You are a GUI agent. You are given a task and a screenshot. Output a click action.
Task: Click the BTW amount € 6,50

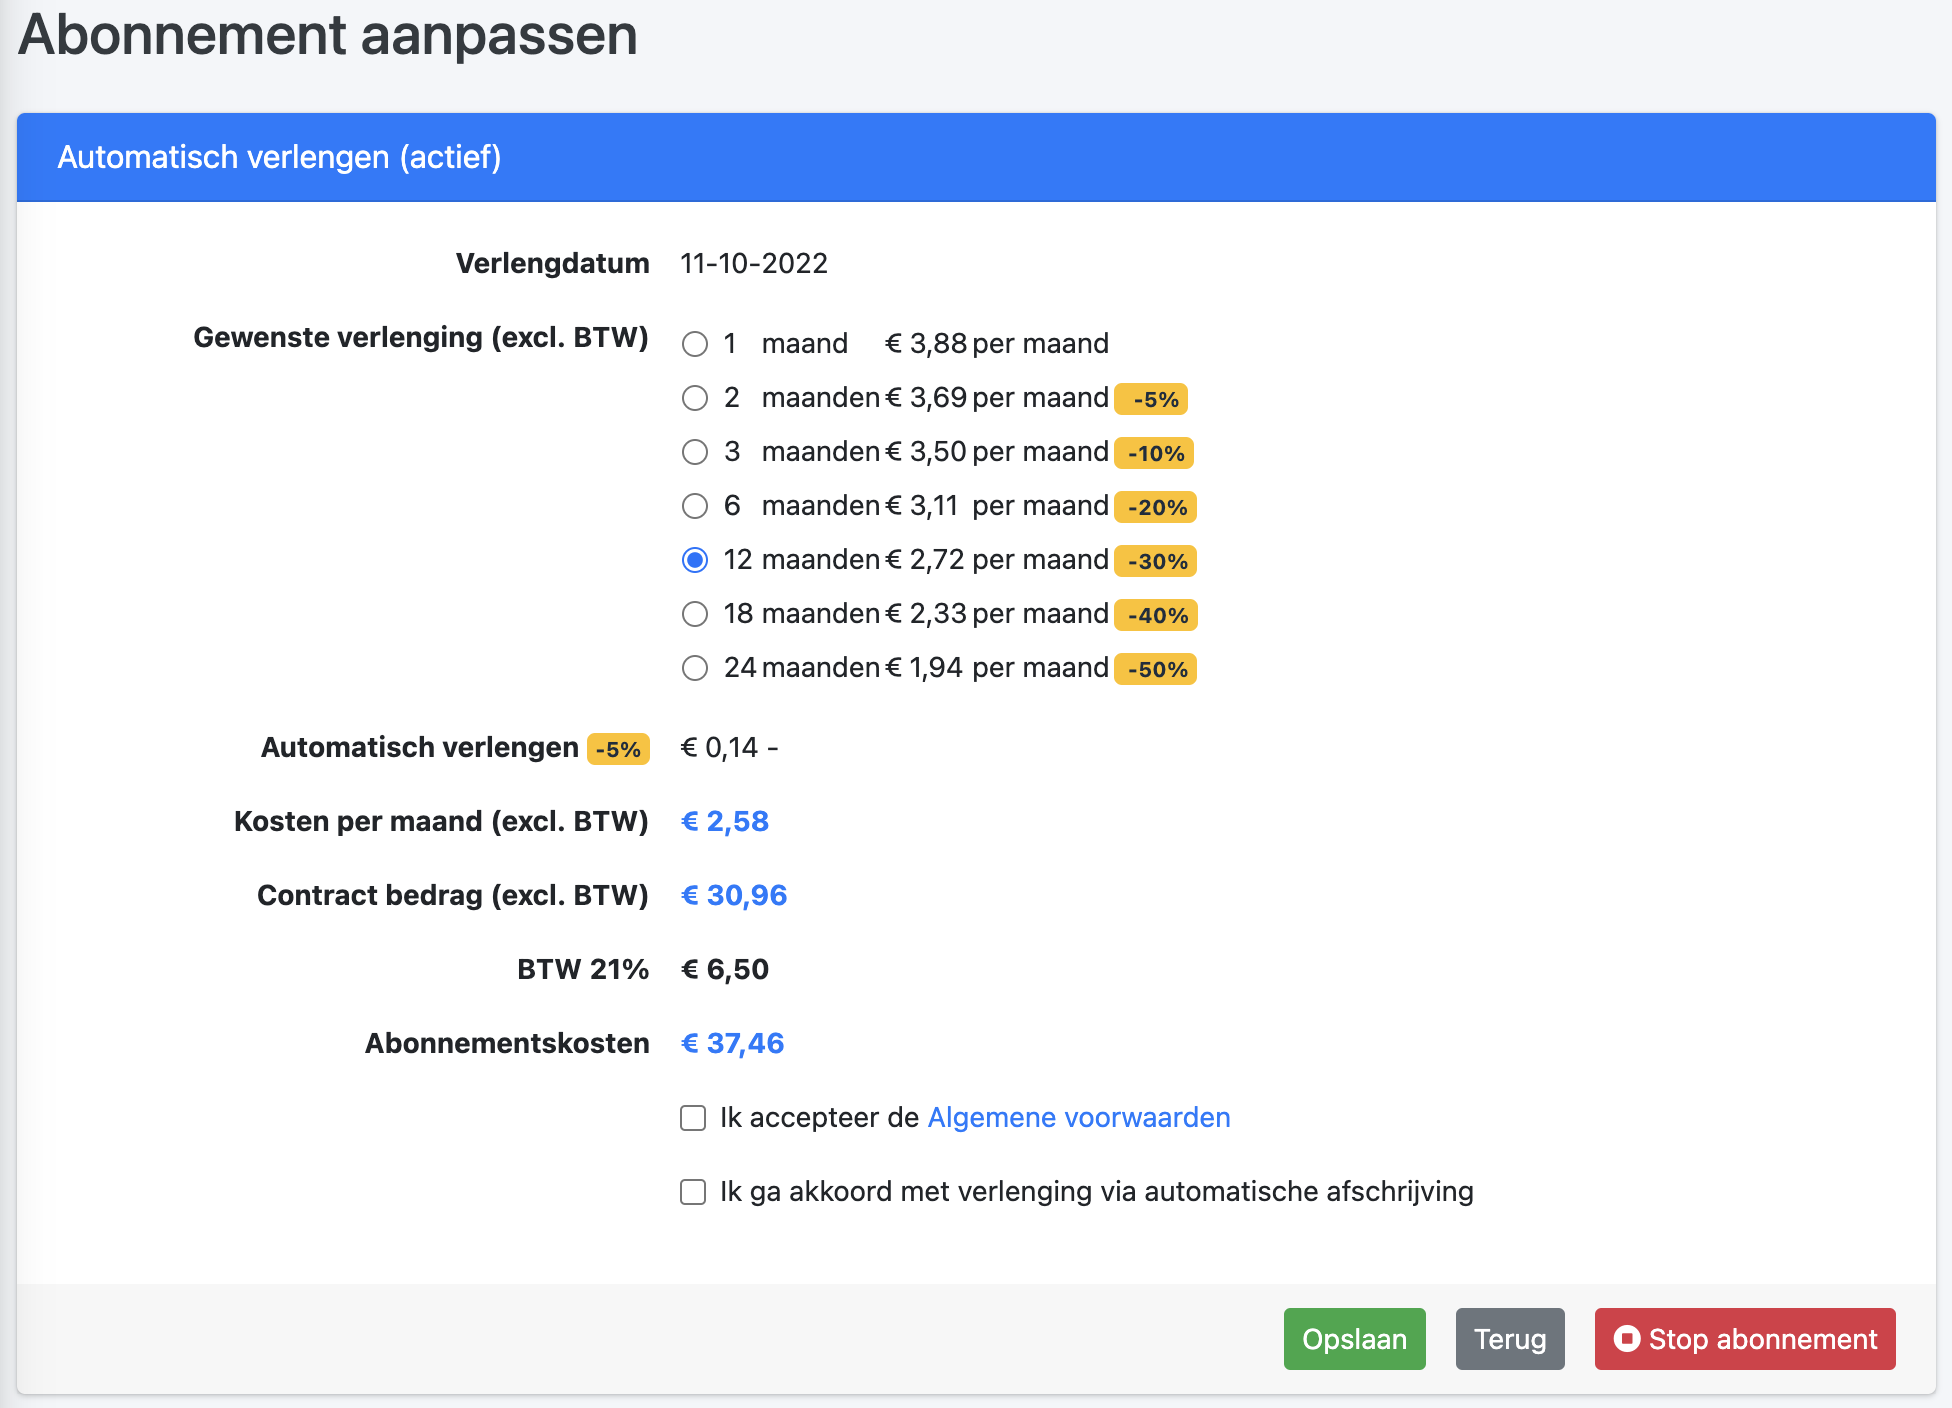(x=725, y=969)
